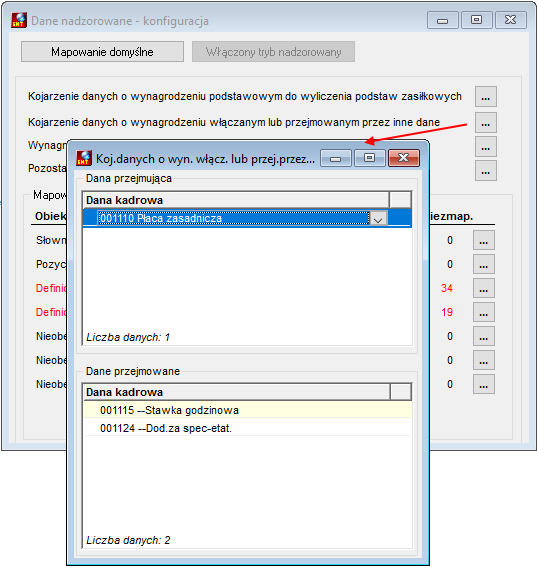Click ellipsis button beside Wynagr row
537x566 pixels.
[485, 147]
